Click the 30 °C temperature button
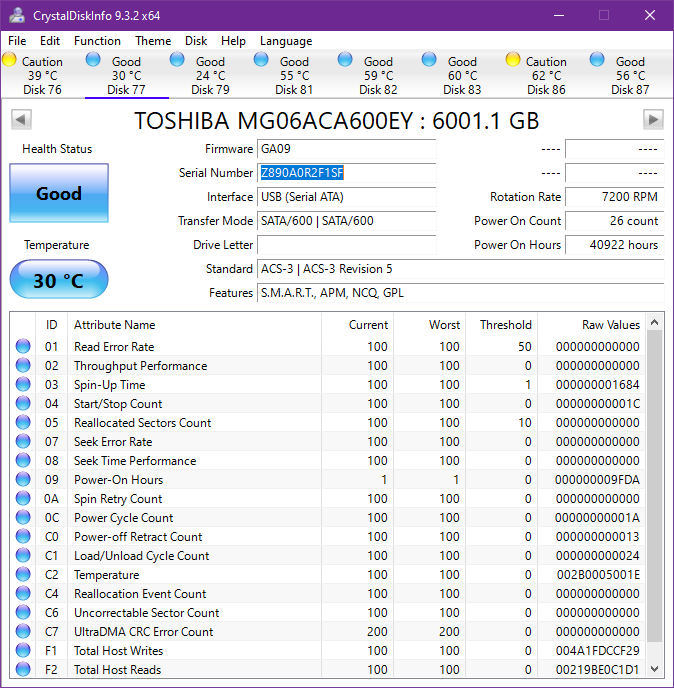The width and height of the screenshot is (674, 688). tap(59, 280)
